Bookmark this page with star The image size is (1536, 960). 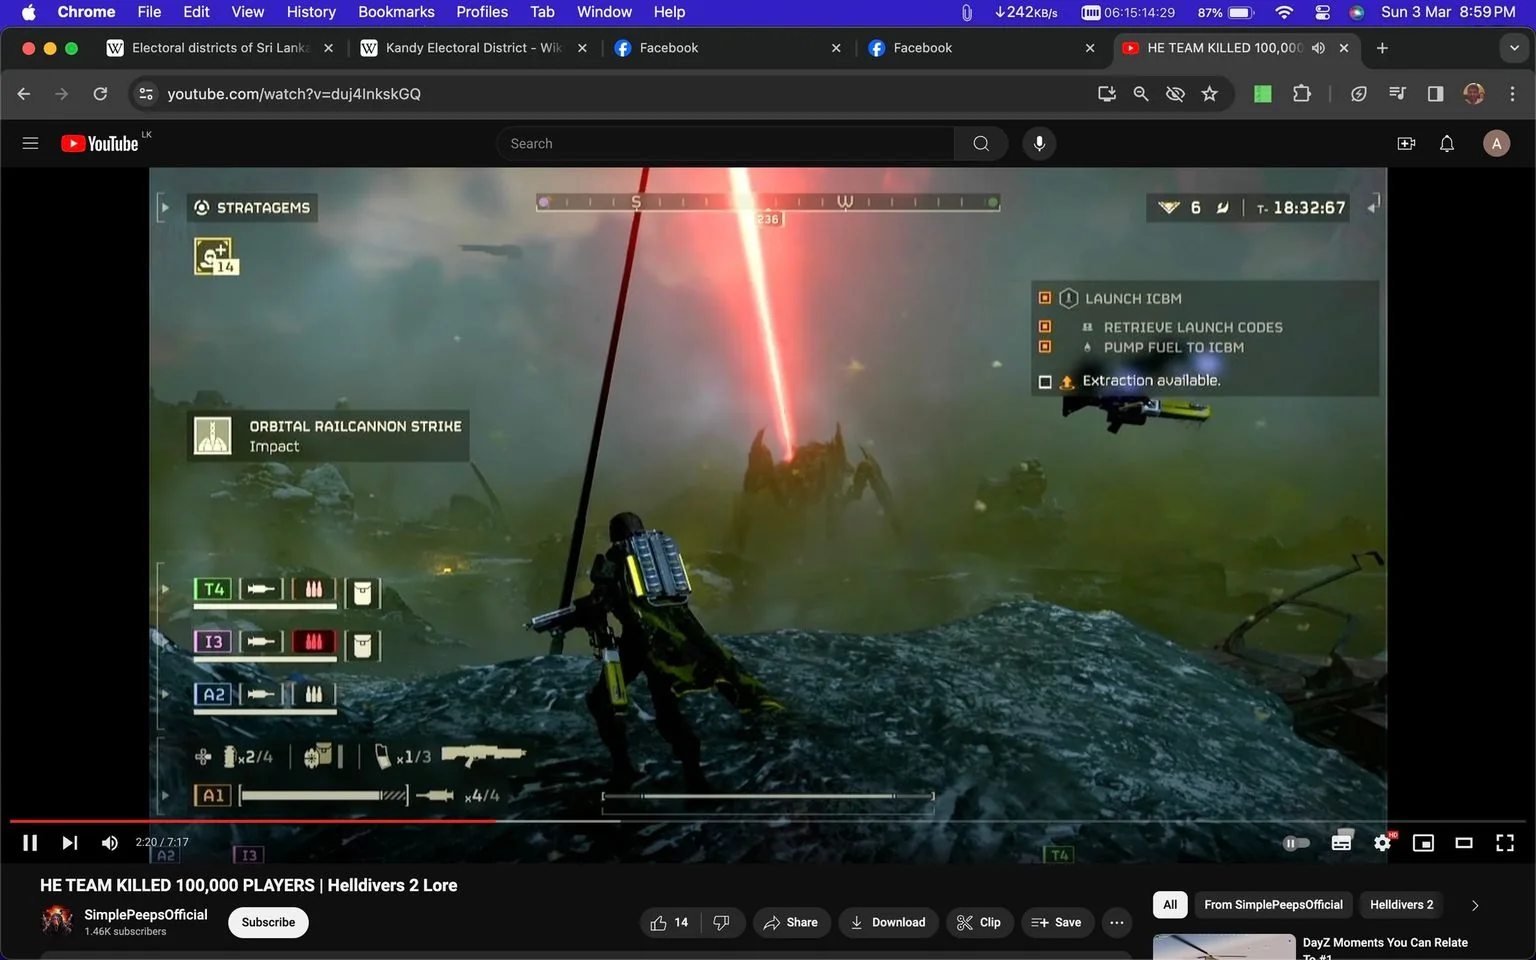[1210, 93]
